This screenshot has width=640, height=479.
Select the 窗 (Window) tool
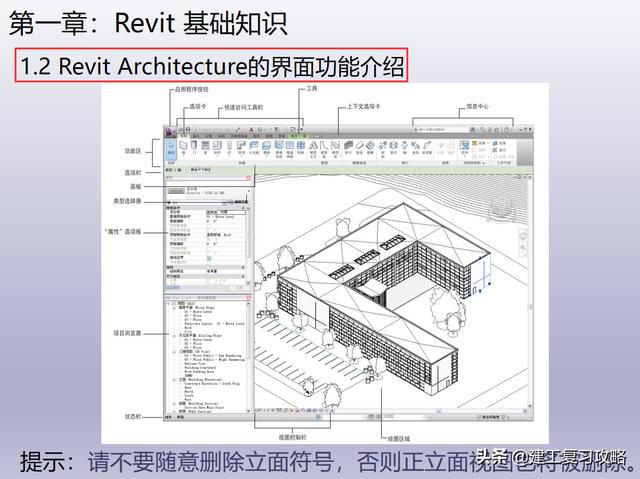205,148
